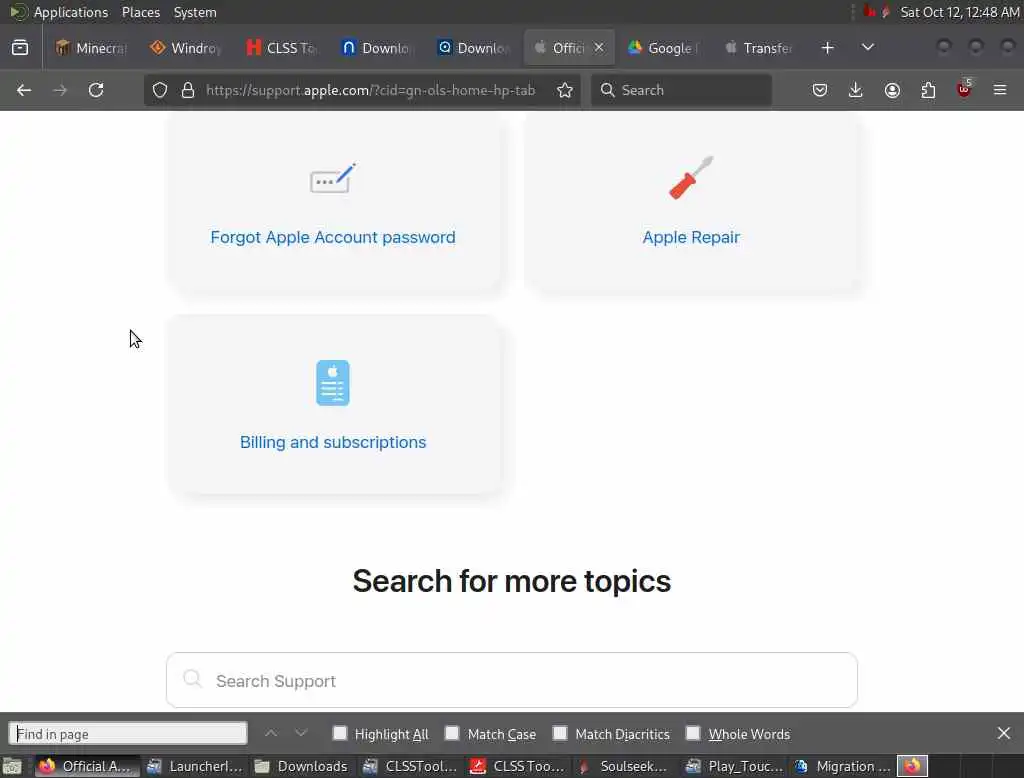The height and width of the screenshot is (778, 1024).
Task: Jump to previous find result
Action: click(x=271, y=734)
